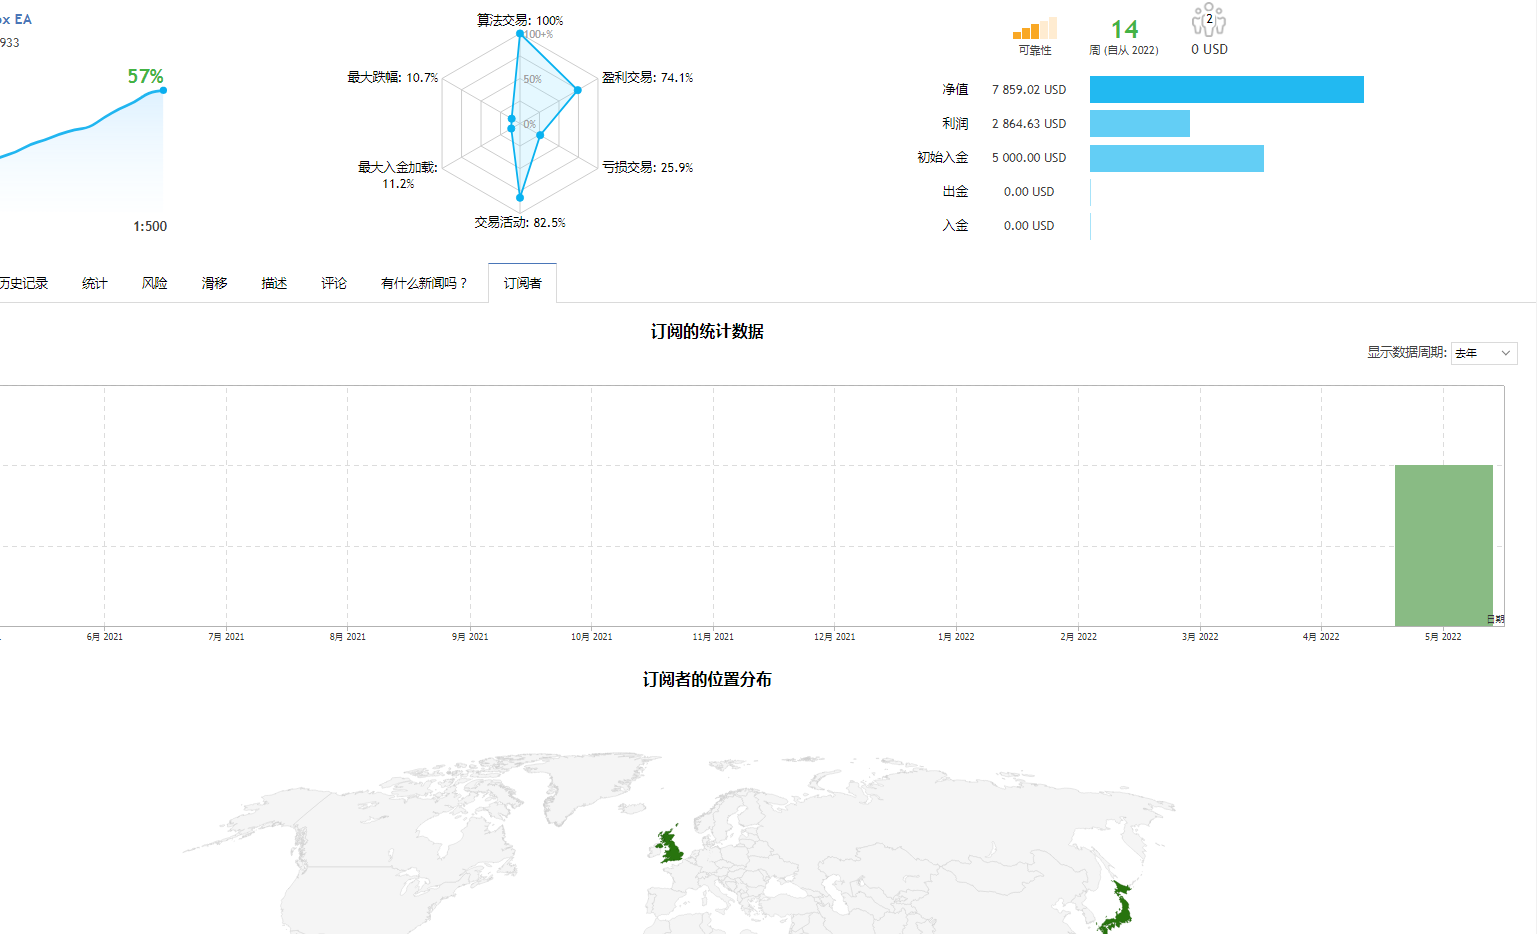
Task: Click the green May 2022 subscription bar
Action: 1444,545
